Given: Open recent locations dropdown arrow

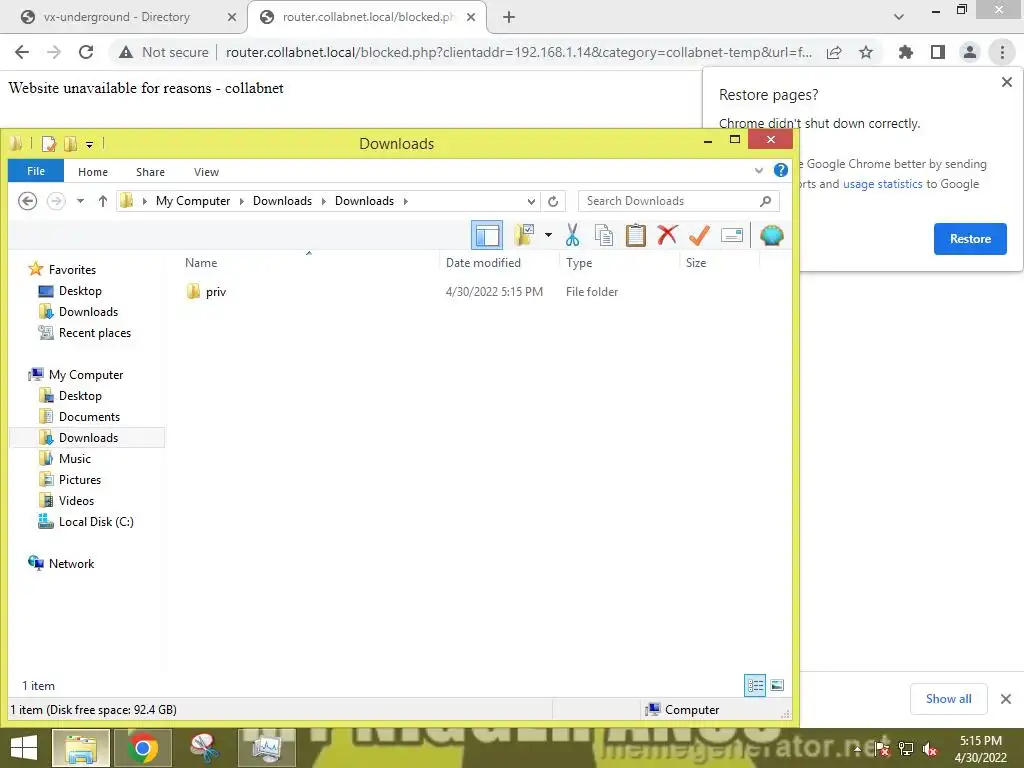Looking at the screenshot, I should [80, 201].
